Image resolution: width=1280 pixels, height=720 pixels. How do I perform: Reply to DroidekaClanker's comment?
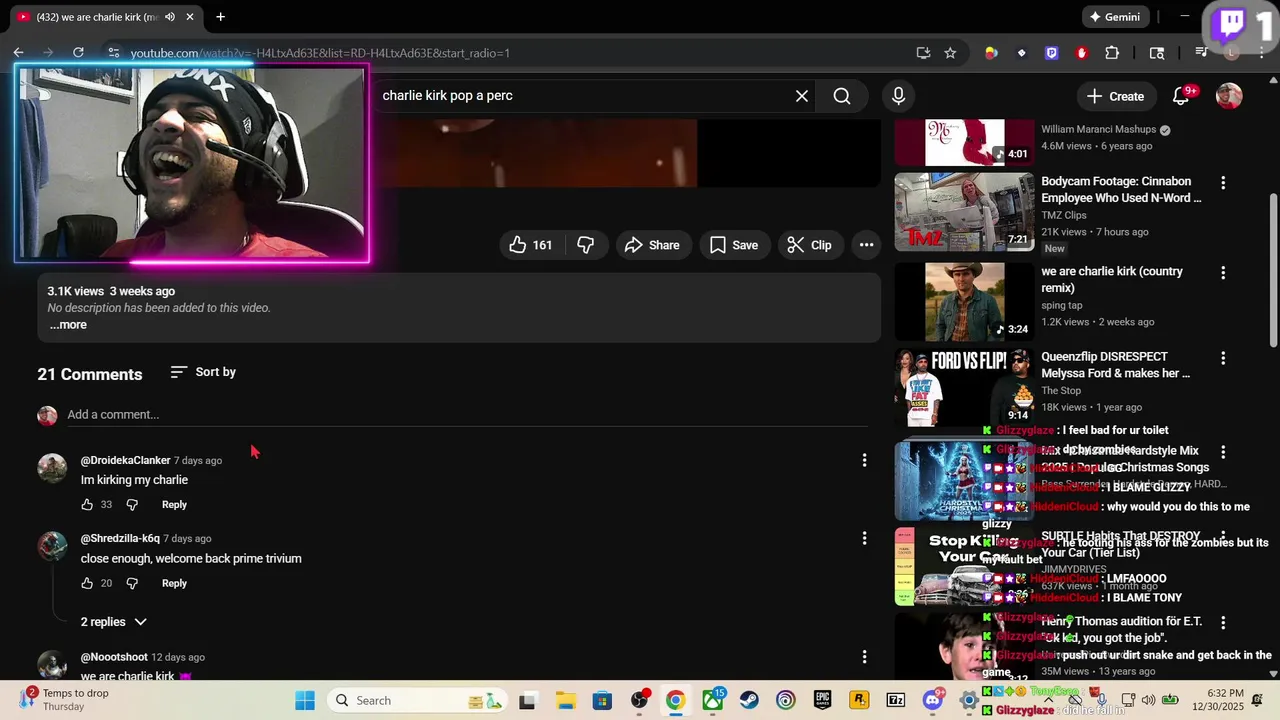pos(174,504)
